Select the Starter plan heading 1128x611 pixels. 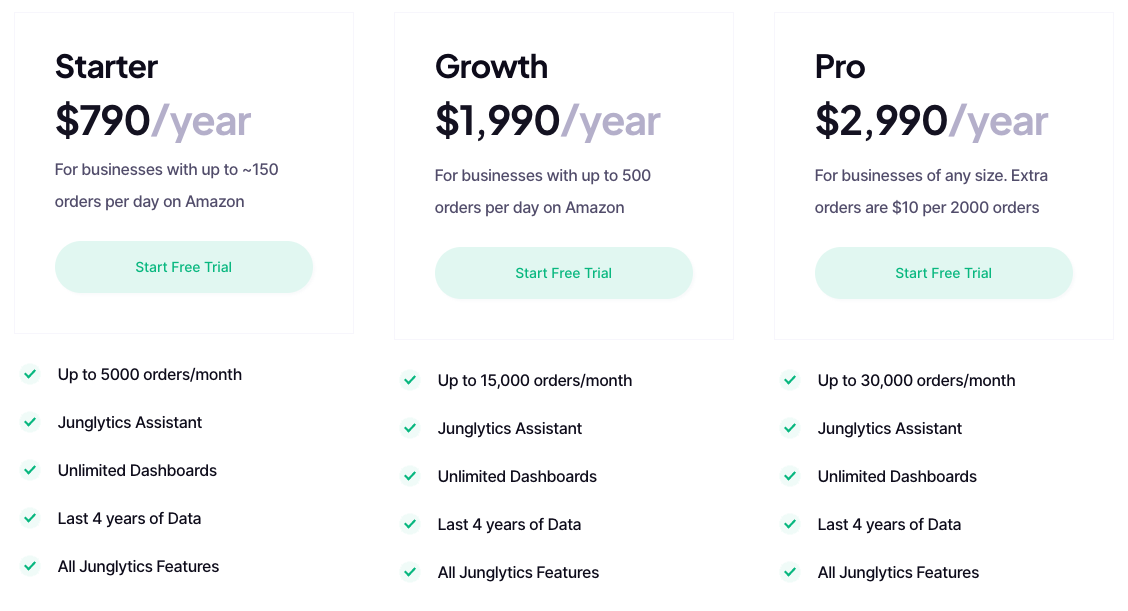click(107, 67)
